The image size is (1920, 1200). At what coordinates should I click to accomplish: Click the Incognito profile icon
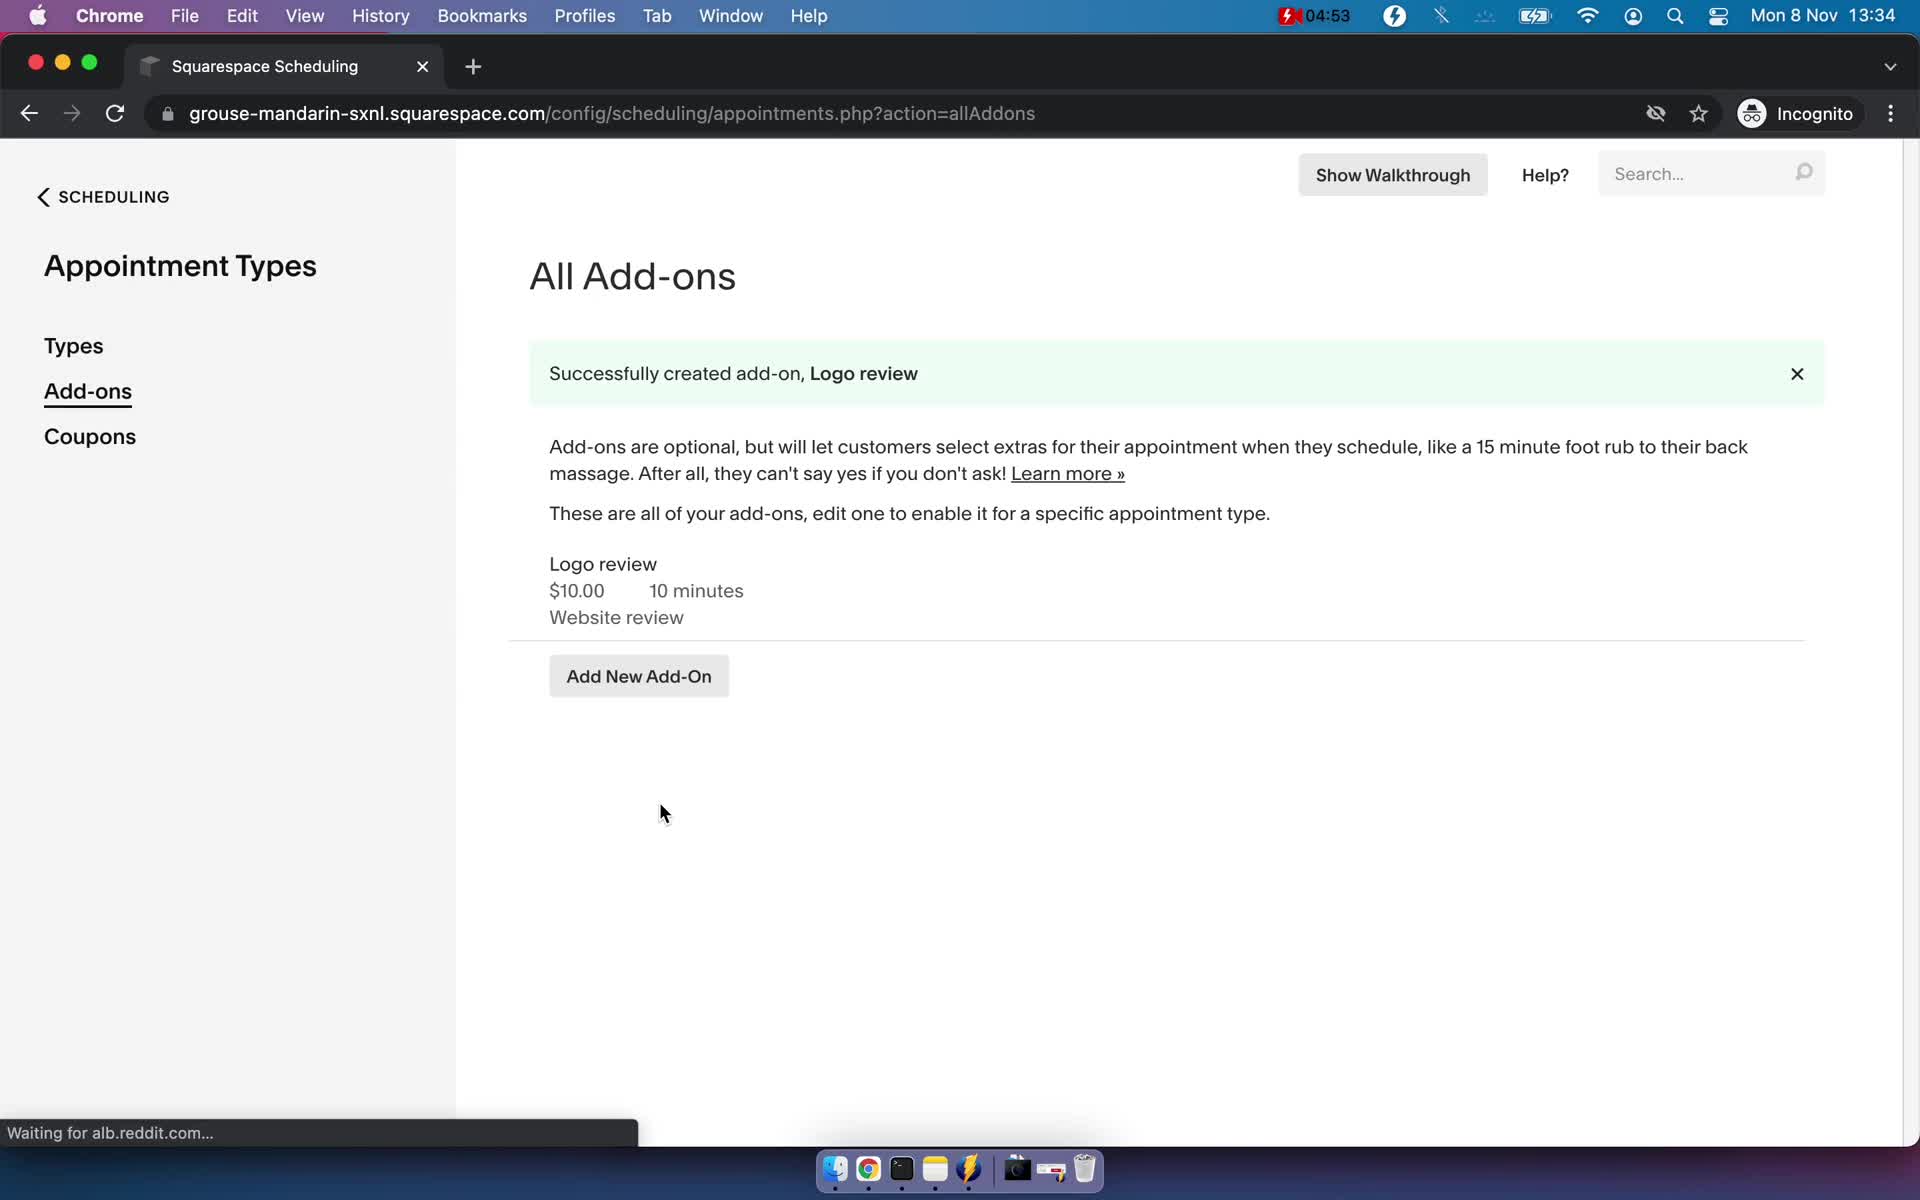pos(1751,114)
